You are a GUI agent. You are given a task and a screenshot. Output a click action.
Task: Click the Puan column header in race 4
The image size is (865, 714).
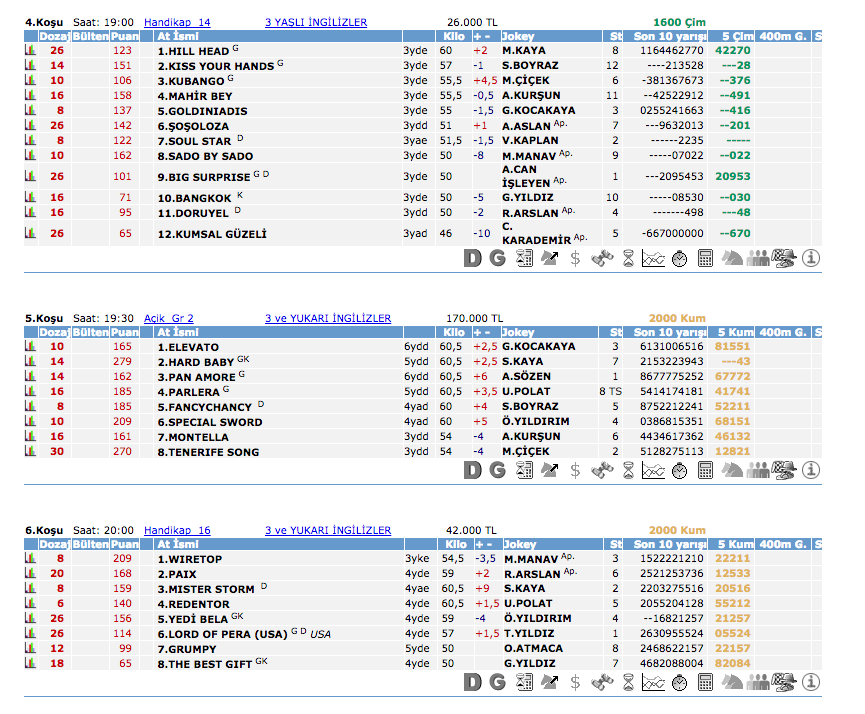point(124,36)
